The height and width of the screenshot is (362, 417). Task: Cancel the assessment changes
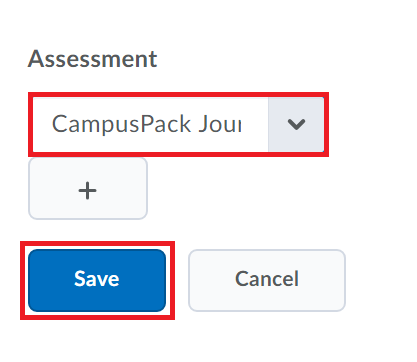267,280
